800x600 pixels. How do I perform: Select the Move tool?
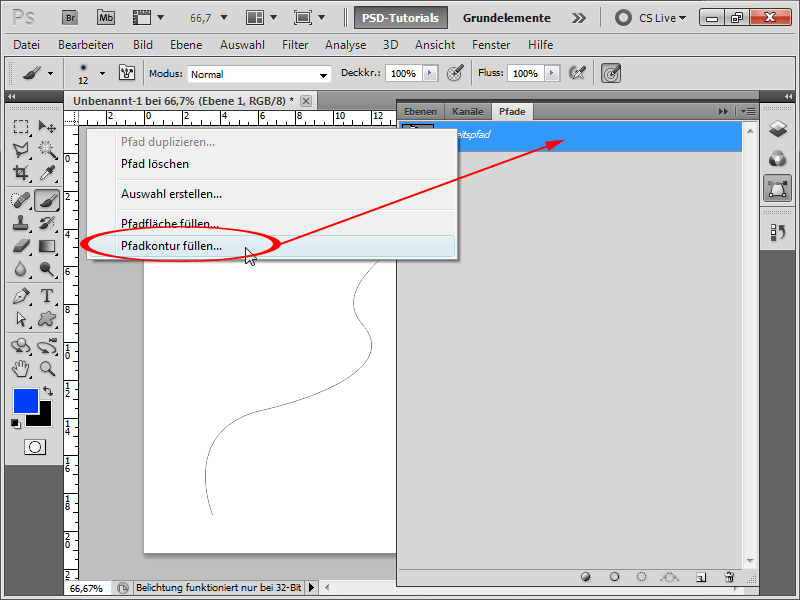point(47,126)
